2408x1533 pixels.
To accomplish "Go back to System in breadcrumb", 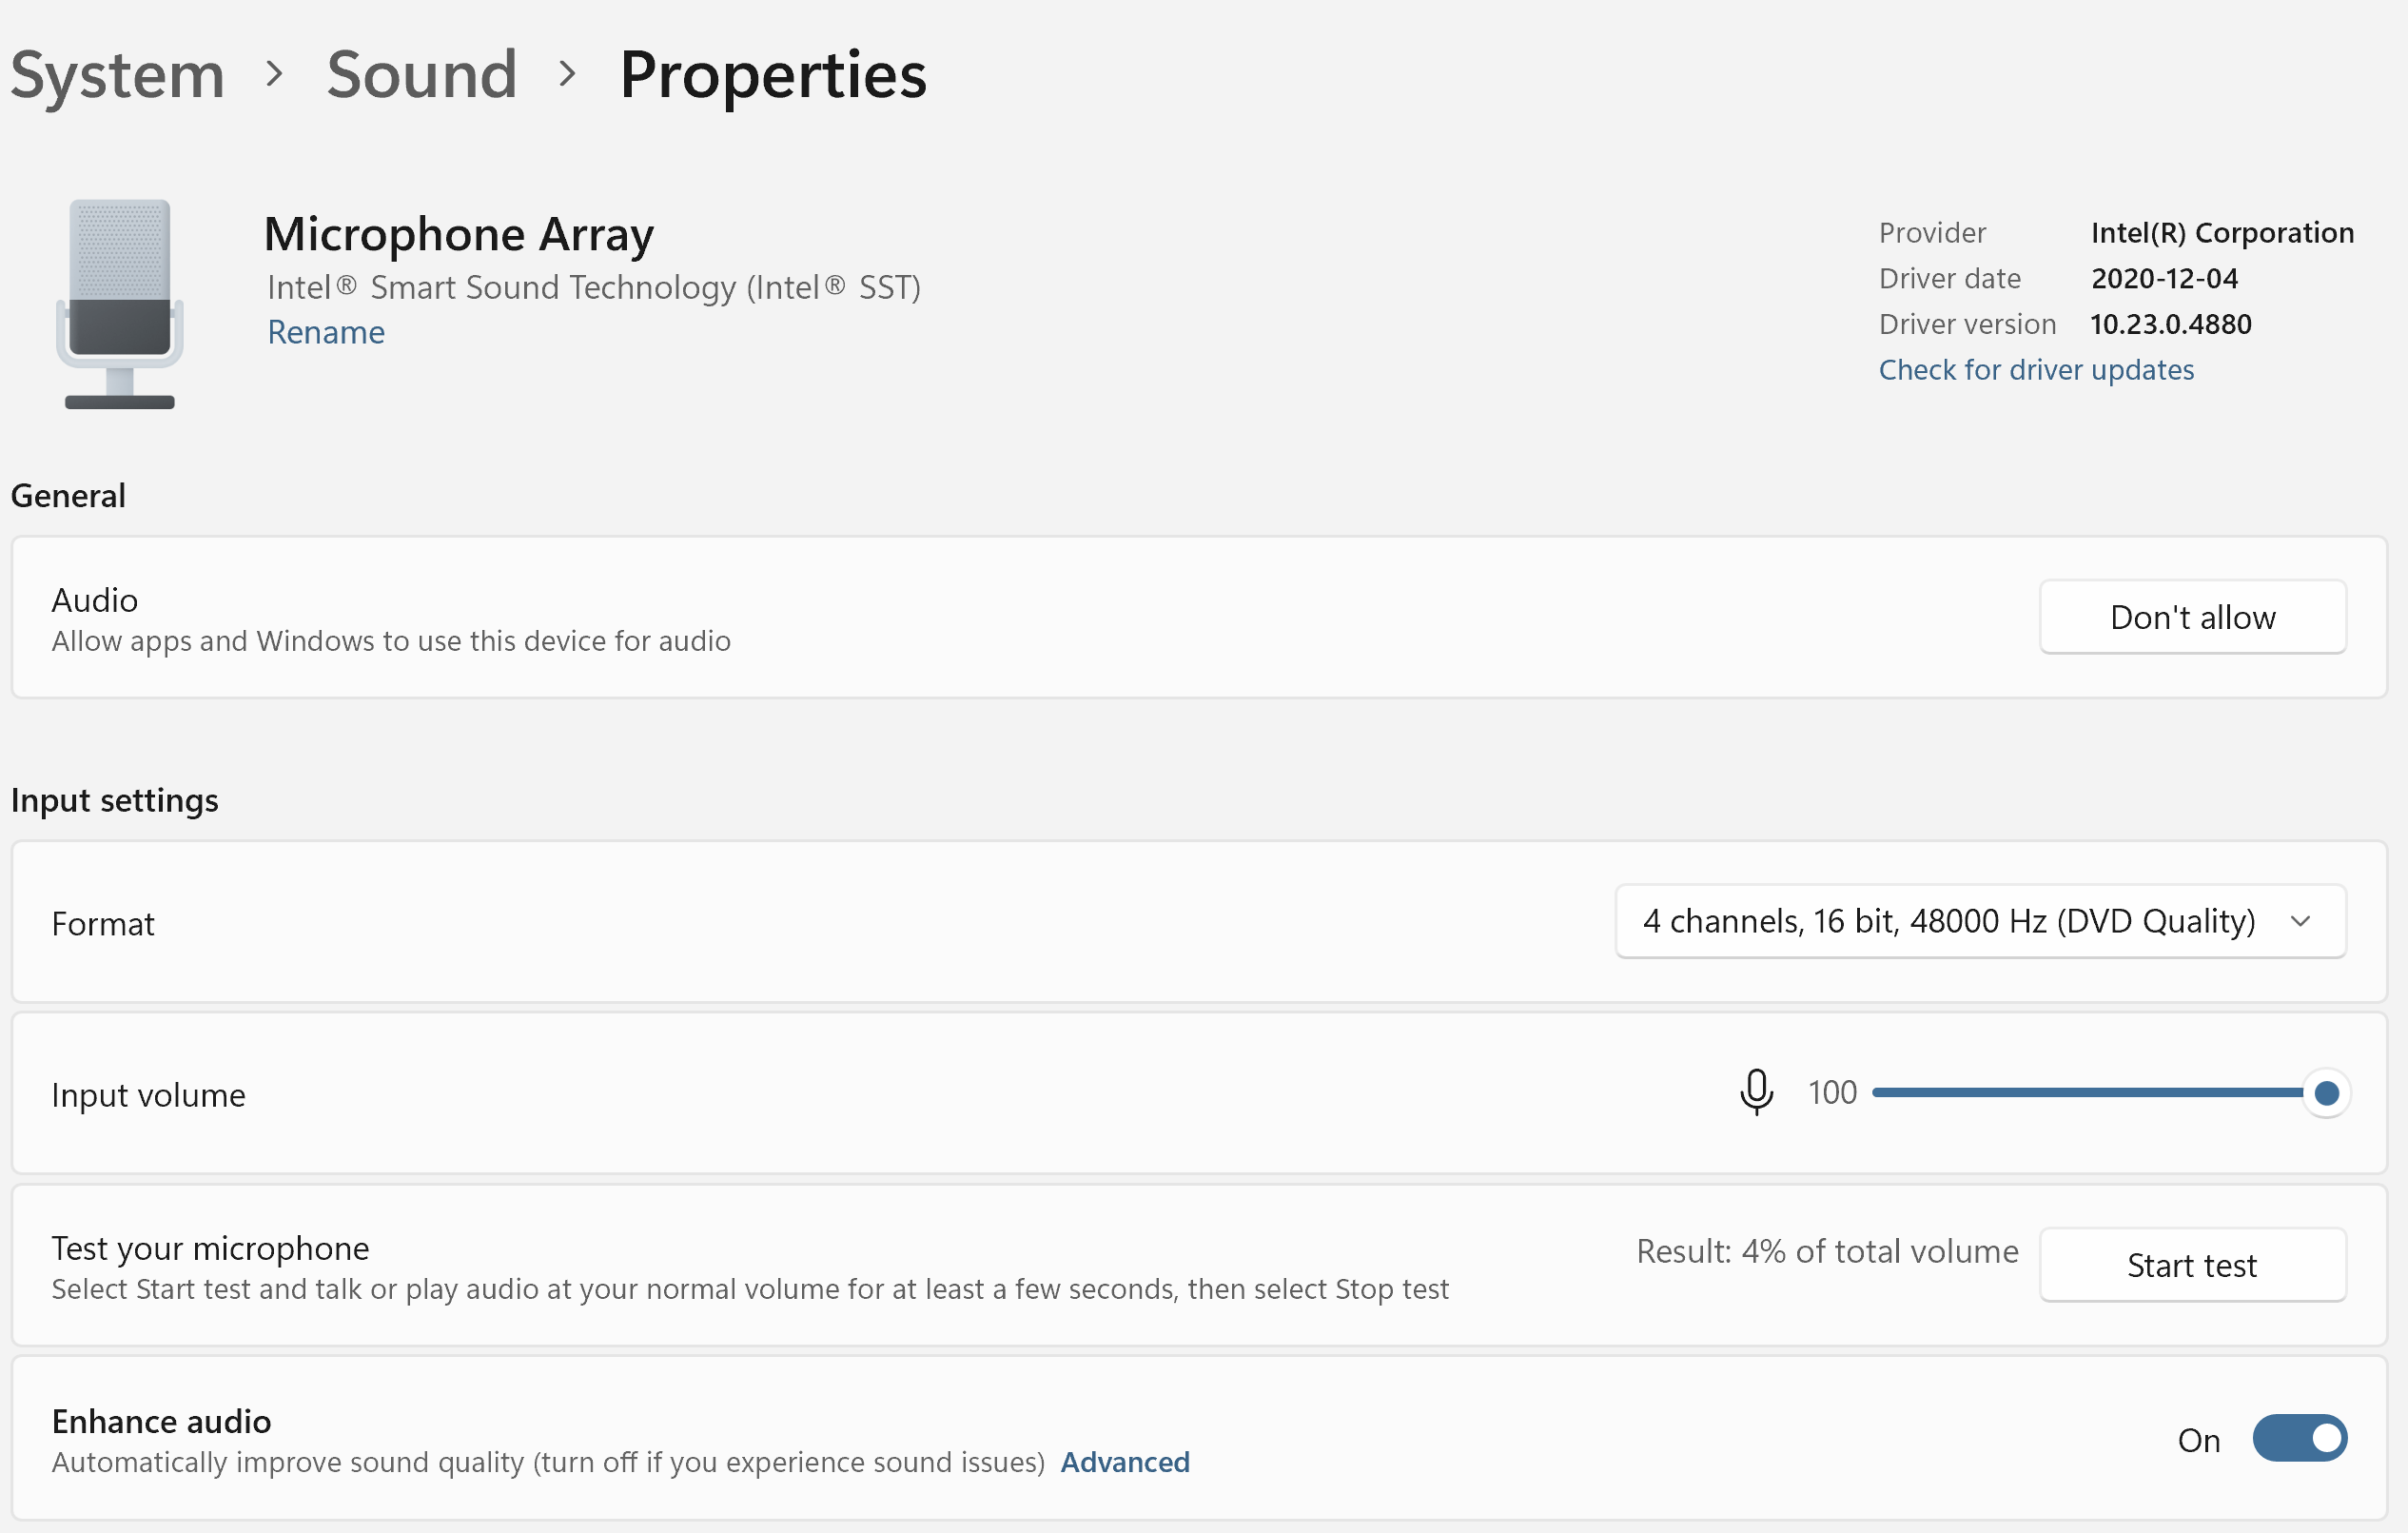I will tap(117, 75).
